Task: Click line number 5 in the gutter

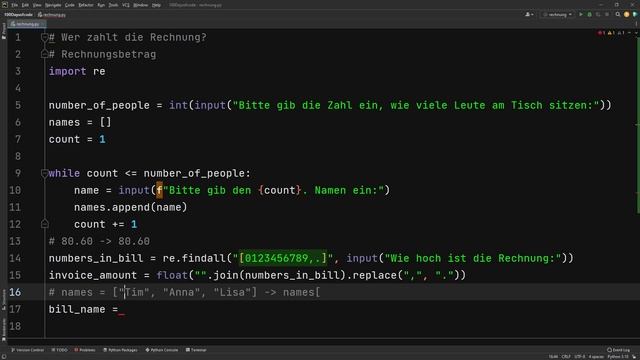Action: click(18, 105)
